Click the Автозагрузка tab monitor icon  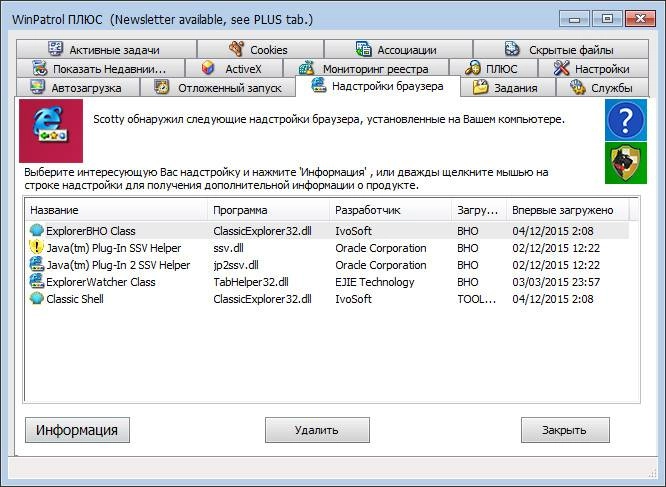click(37, 87)
